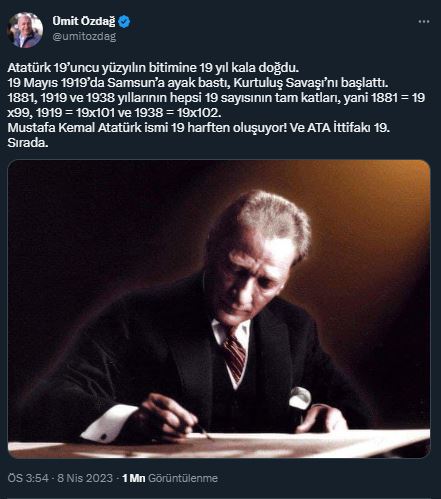Click the line "Mustafa Kemal Atatürk ismi 19 harften"
Image resolution: width=441 pixels, height=499 pixels.
(x=198, y=128)
